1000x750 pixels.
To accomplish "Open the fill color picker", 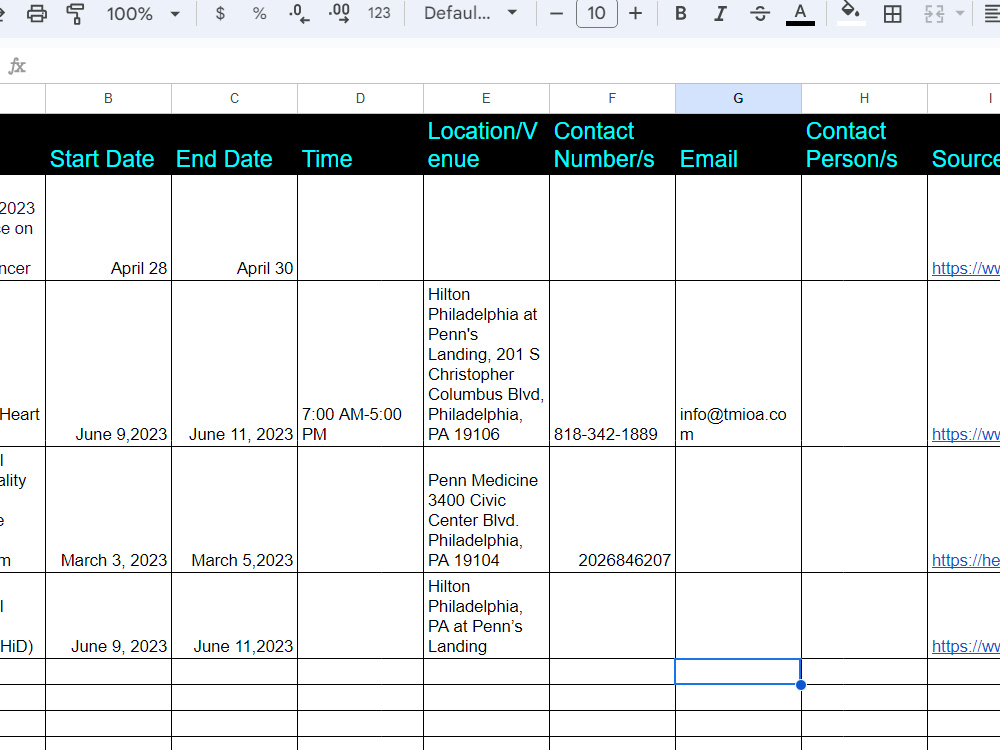I will point(850,13).
